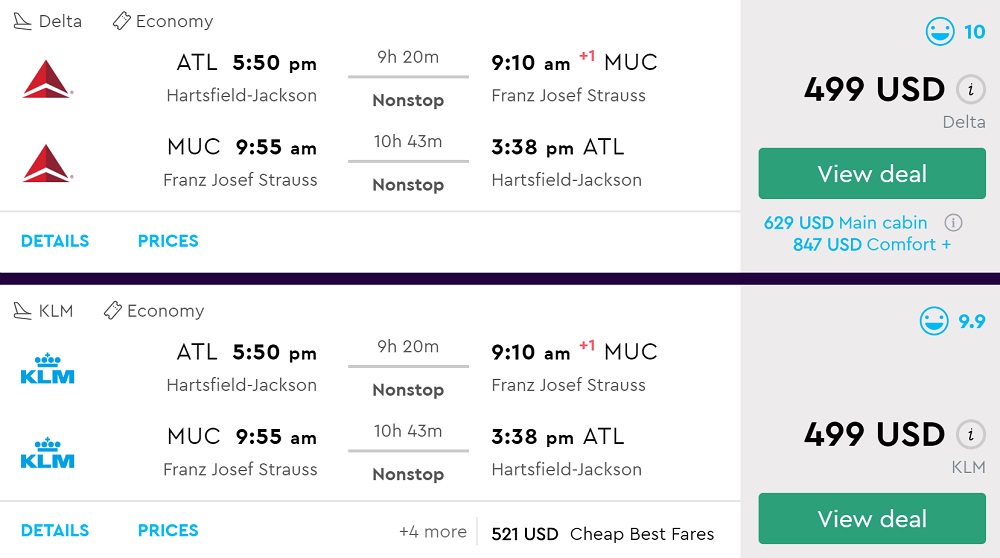Image resolution: width=1000 pixels, height=558 pixels.
Task: Open DETAILS for the KLM flight
Action: click(55, 530)
